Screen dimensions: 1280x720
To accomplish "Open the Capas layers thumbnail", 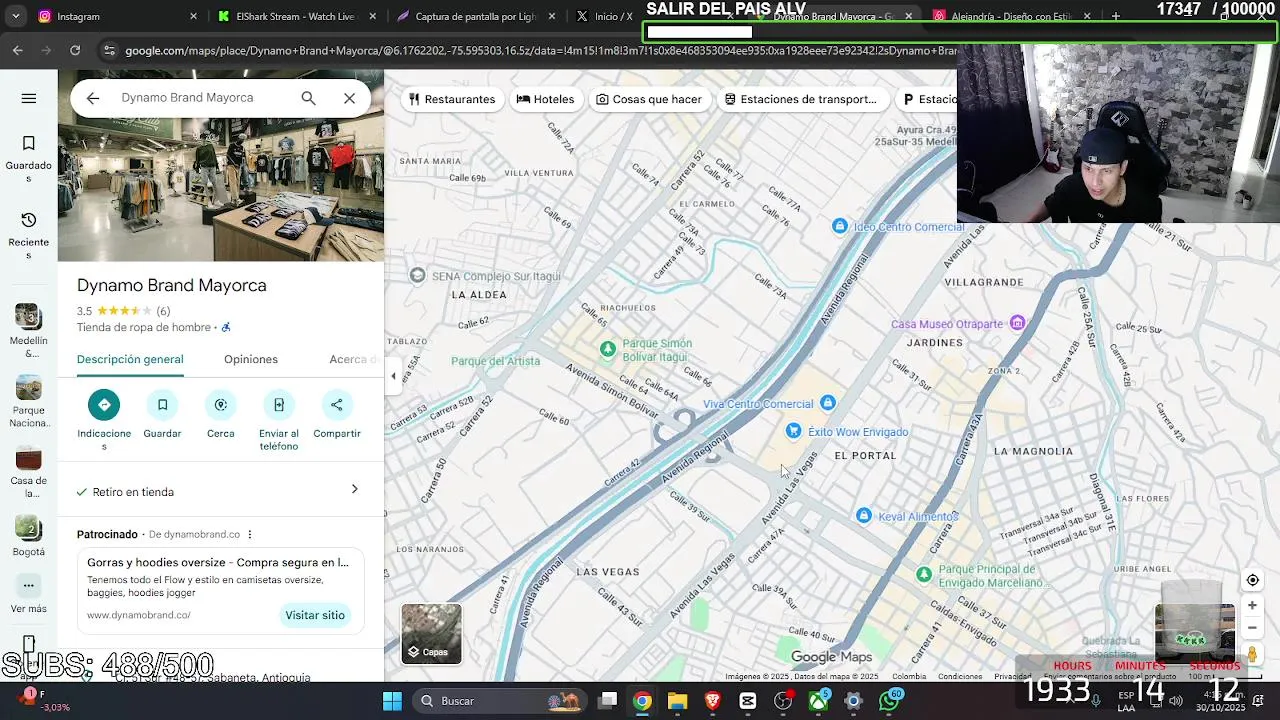I will tap(432, 633).
